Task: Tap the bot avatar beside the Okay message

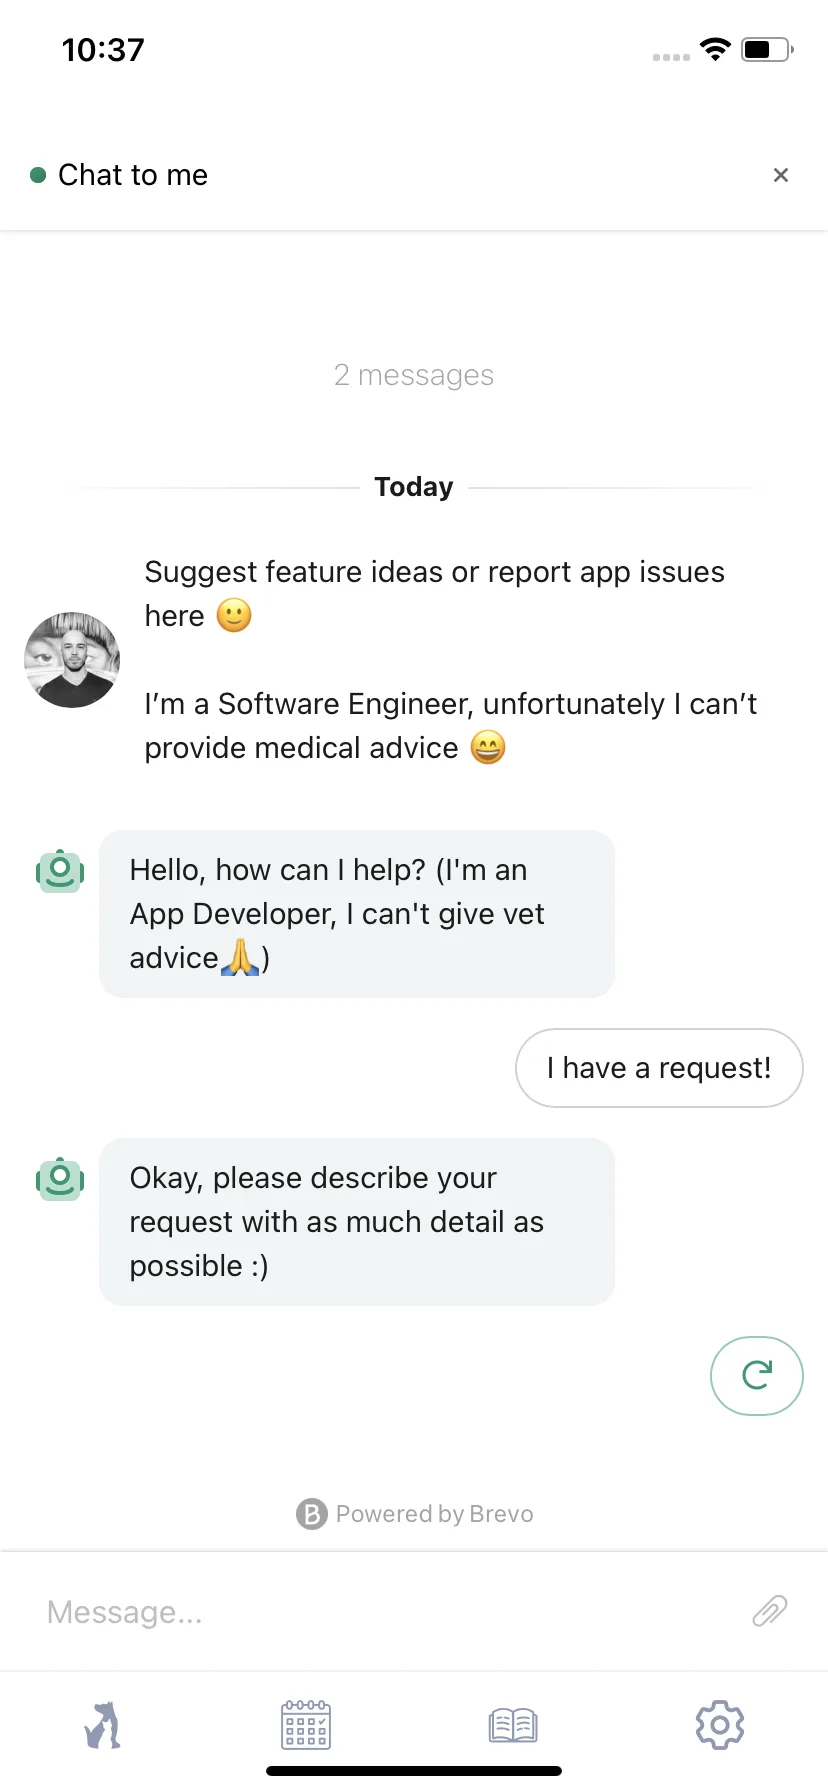Action: (60, 1179)
